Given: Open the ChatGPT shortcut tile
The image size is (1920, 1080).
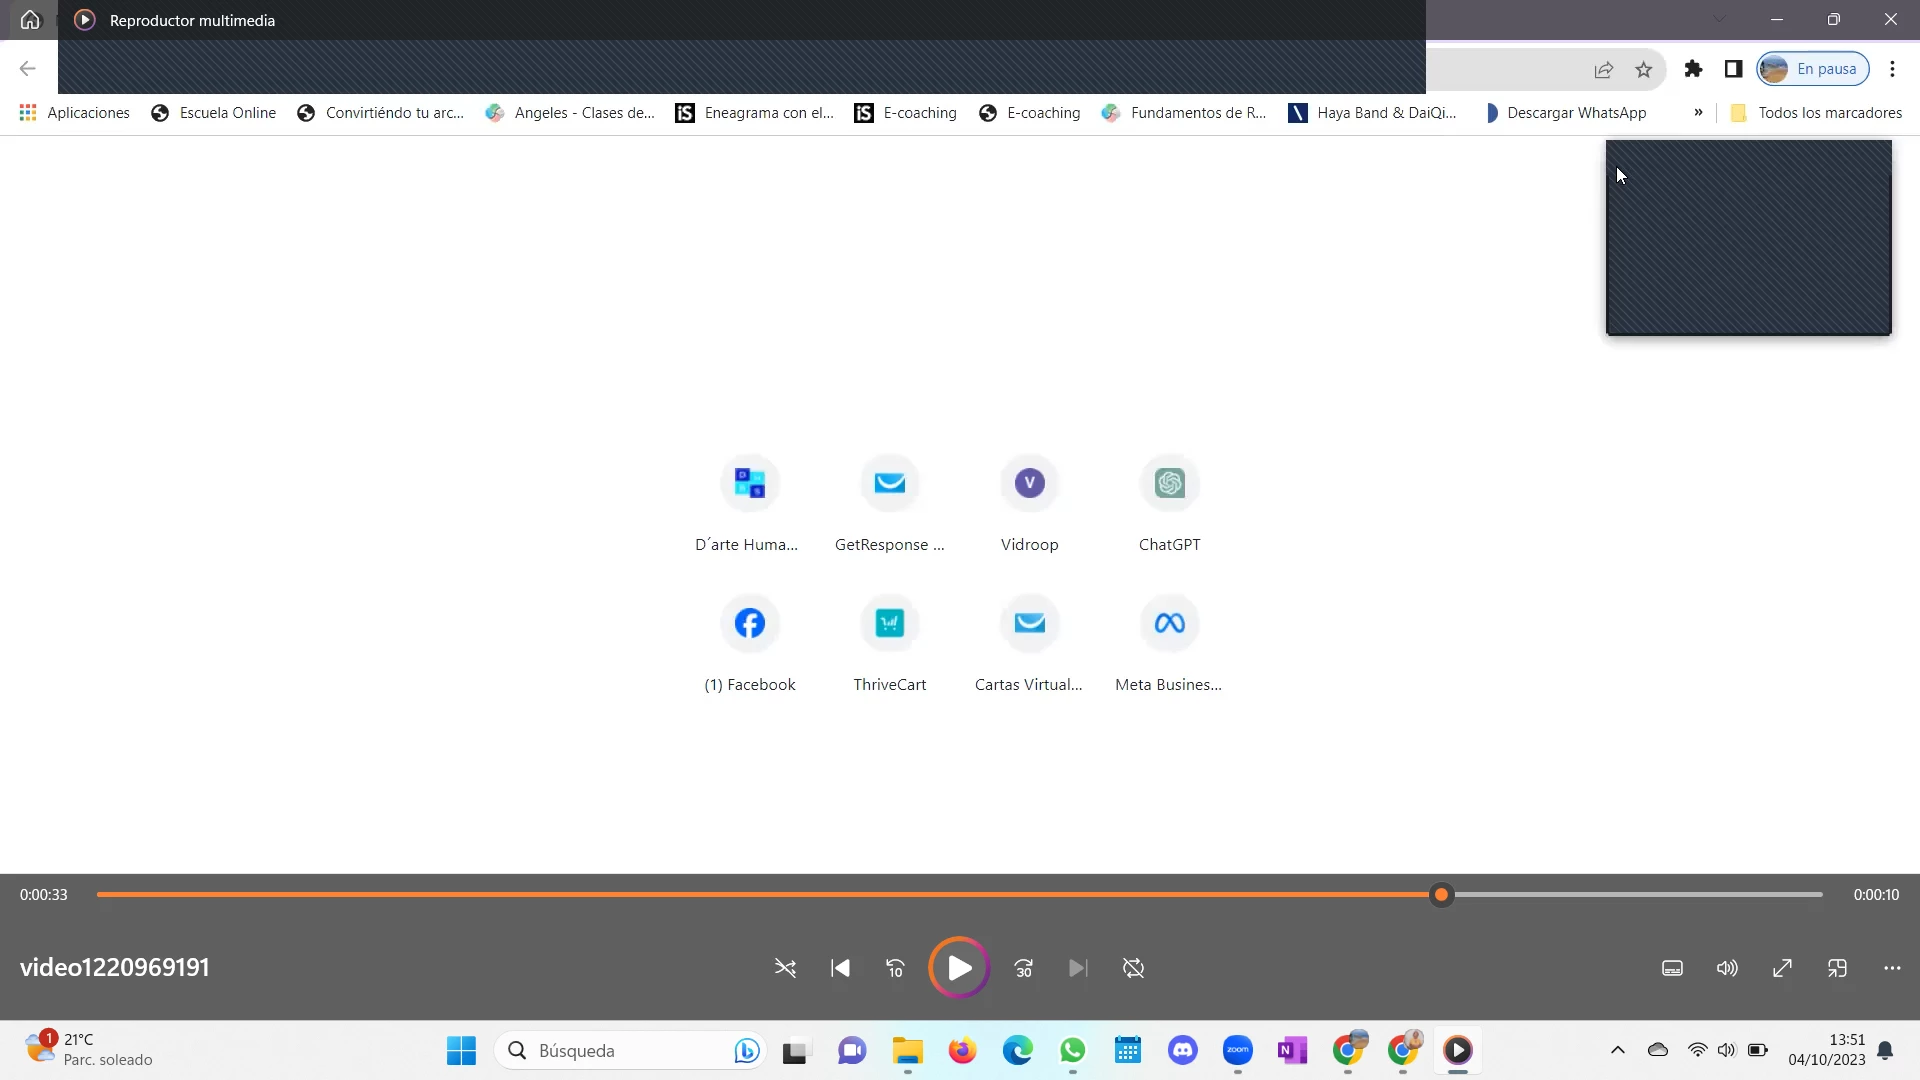Looking at the screenshot, I should pyautogui.click(x=1169, y=484).
